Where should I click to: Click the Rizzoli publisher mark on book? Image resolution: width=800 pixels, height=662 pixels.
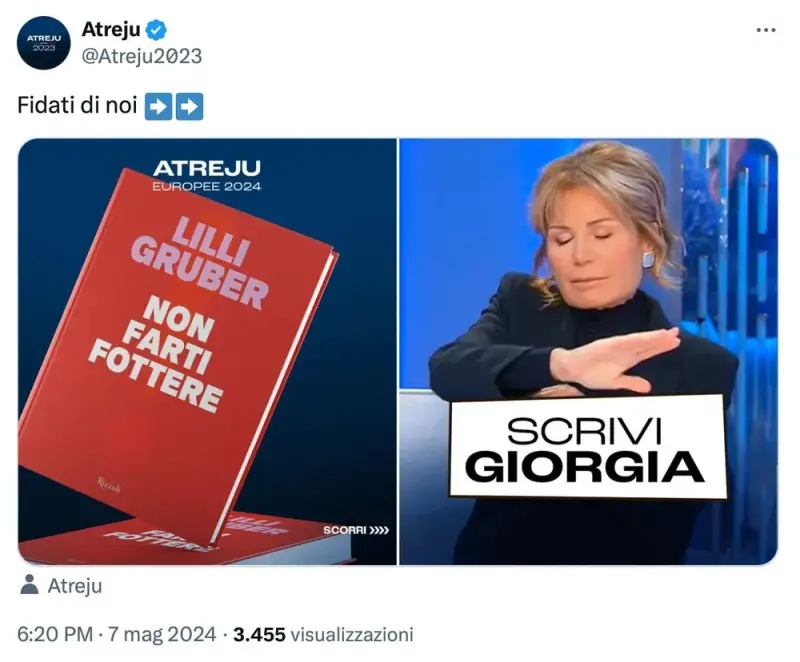(x=109, y=485)
